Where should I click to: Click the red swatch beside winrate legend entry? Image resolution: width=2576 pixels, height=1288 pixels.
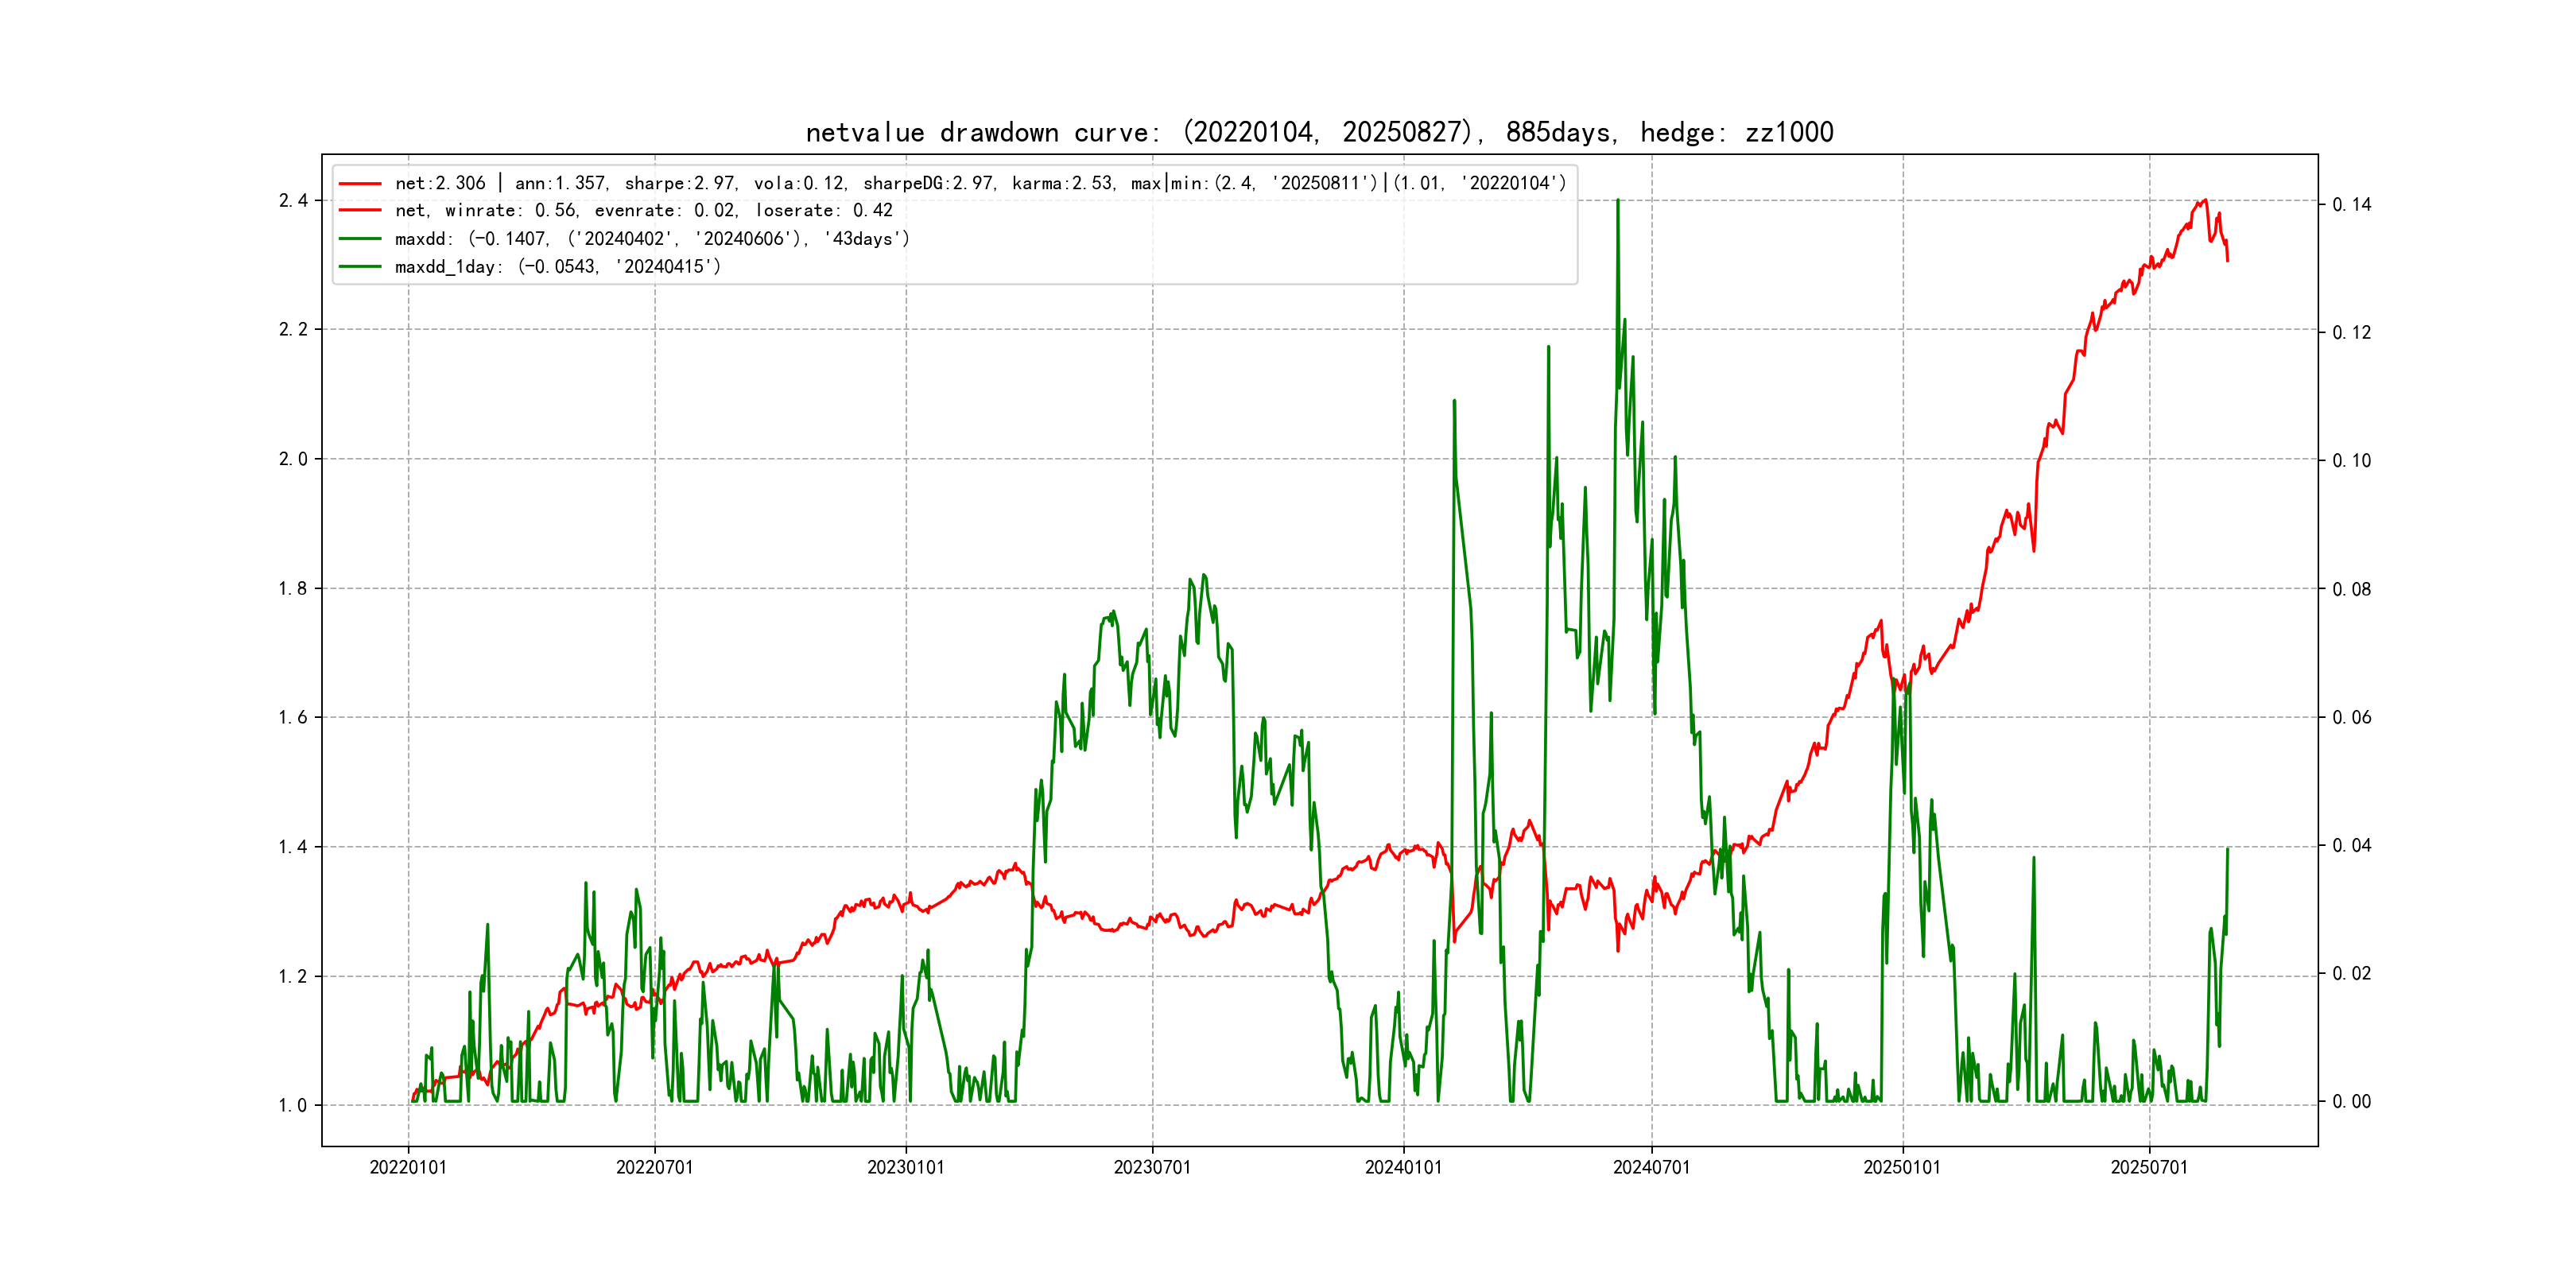360,211
